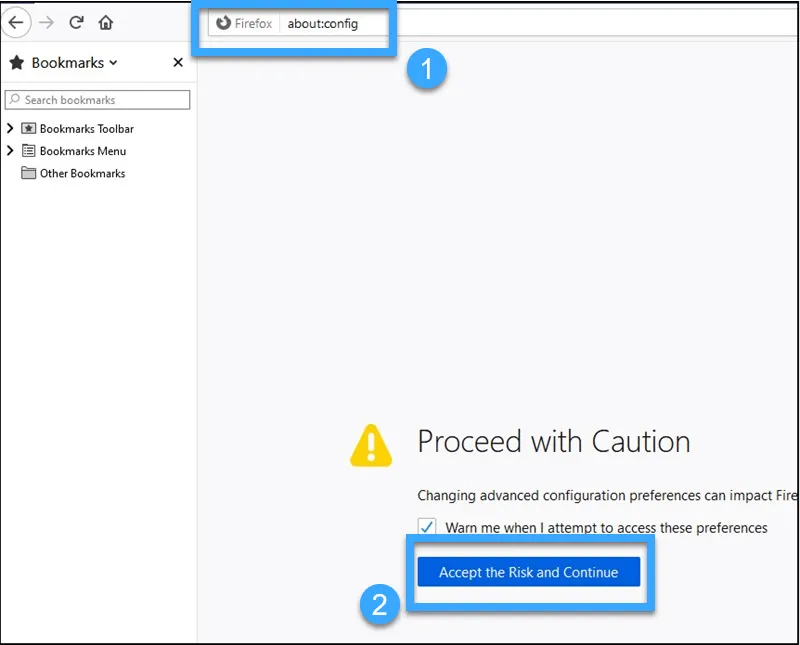Reload the current page
800x645 pixels.
click(76, 23)
